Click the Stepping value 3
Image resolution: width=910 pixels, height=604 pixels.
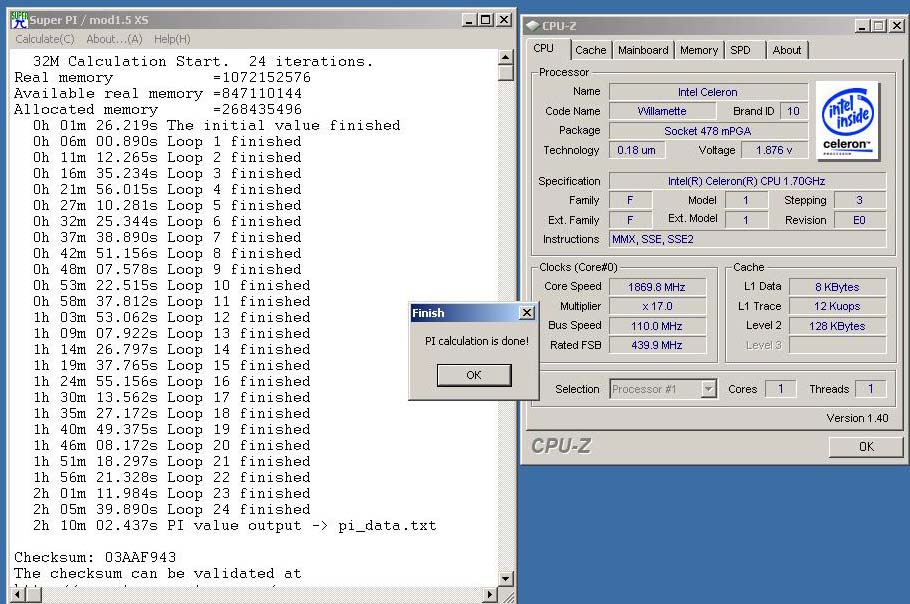[x=860, y=200]
